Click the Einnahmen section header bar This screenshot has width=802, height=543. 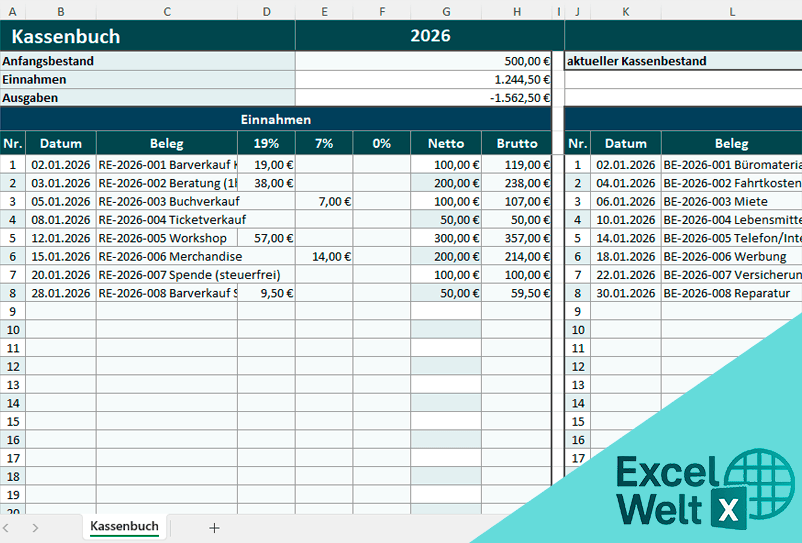tap(275, 119)
